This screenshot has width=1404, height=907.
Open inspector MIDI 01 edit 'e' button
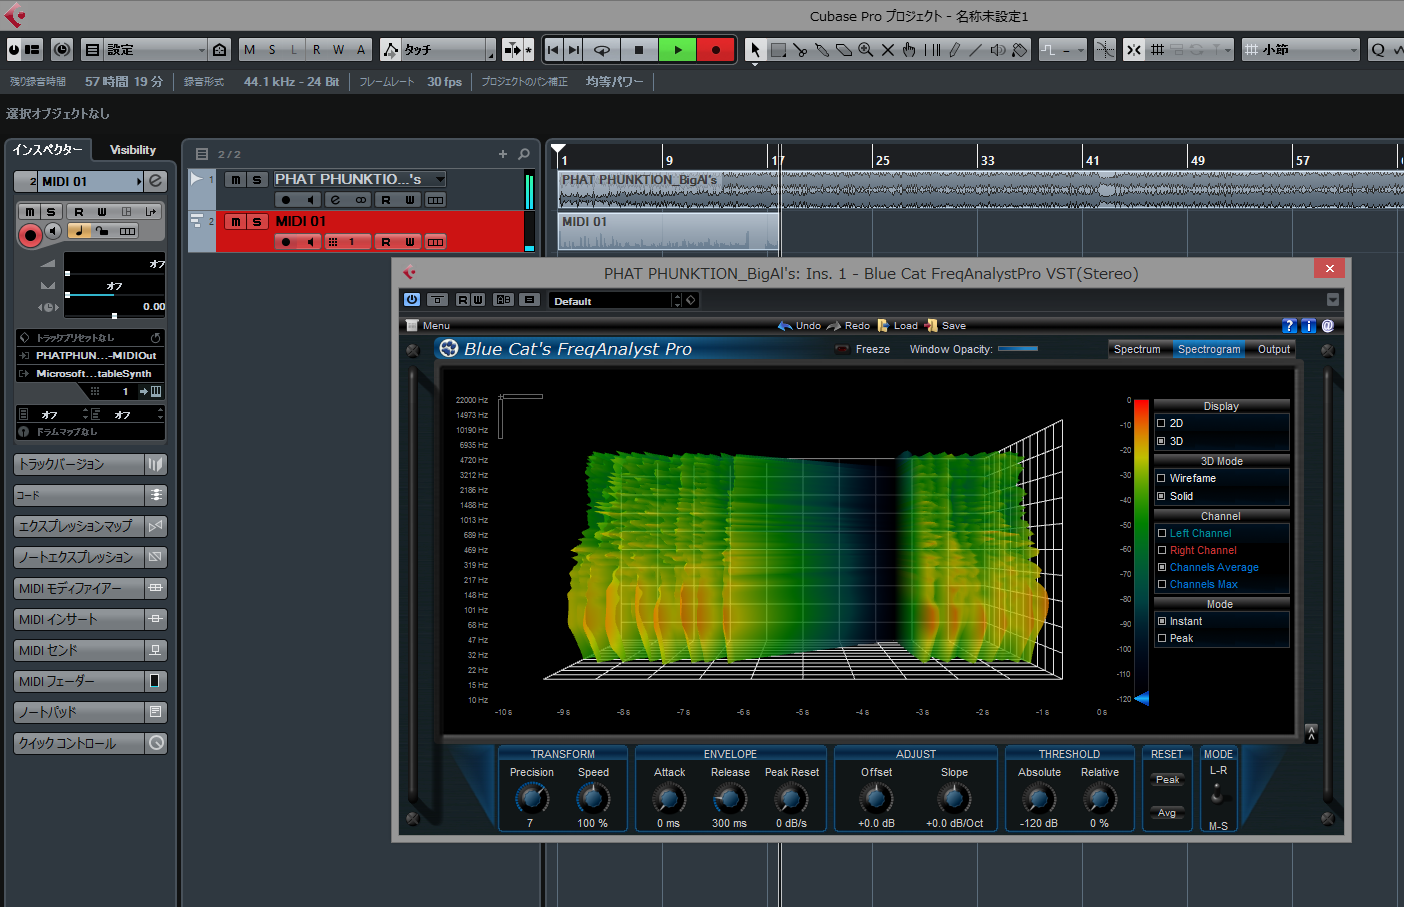pos(155,181)
